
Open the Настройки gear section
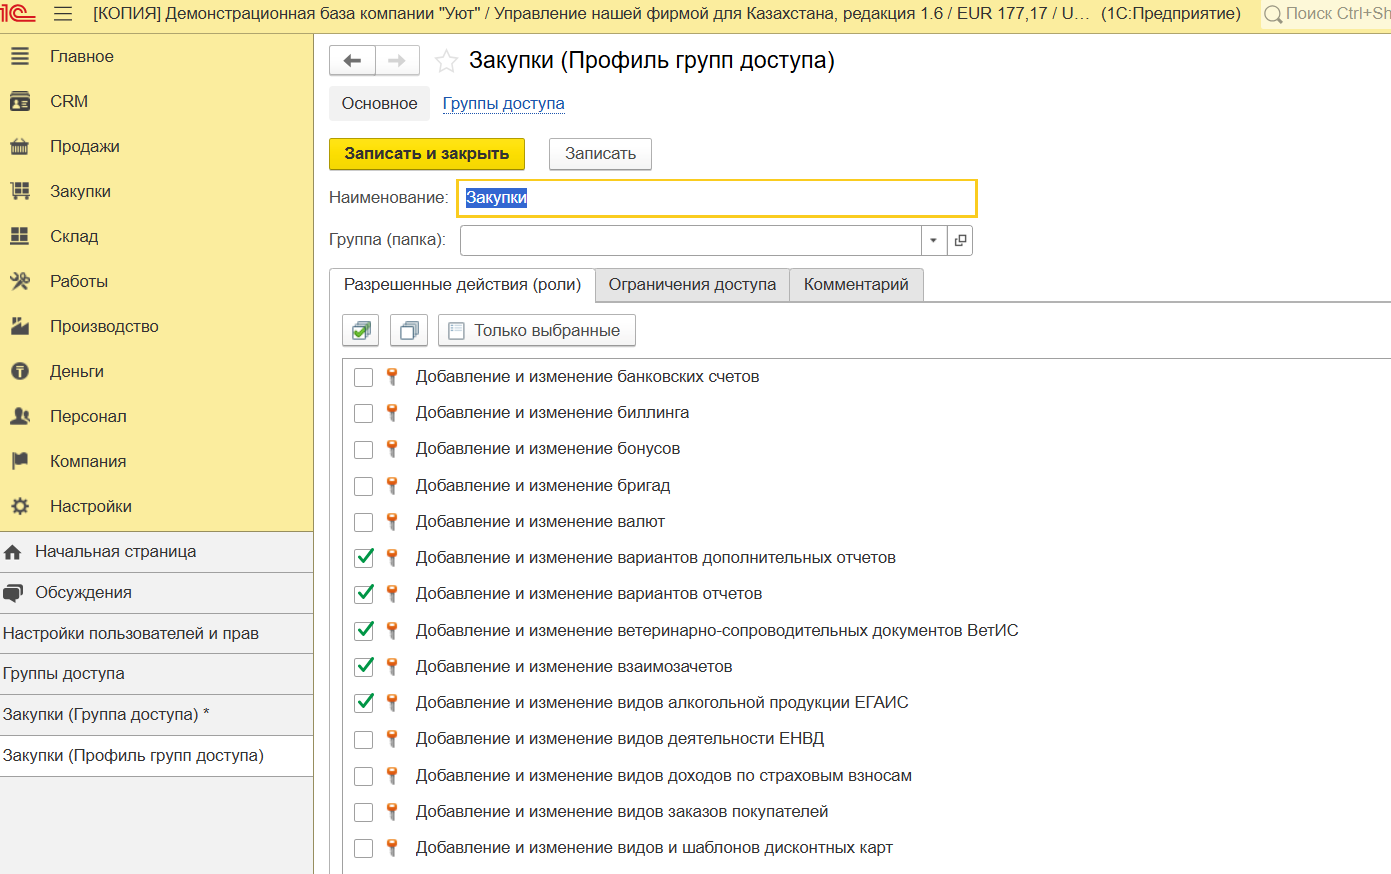coord(90,506)
